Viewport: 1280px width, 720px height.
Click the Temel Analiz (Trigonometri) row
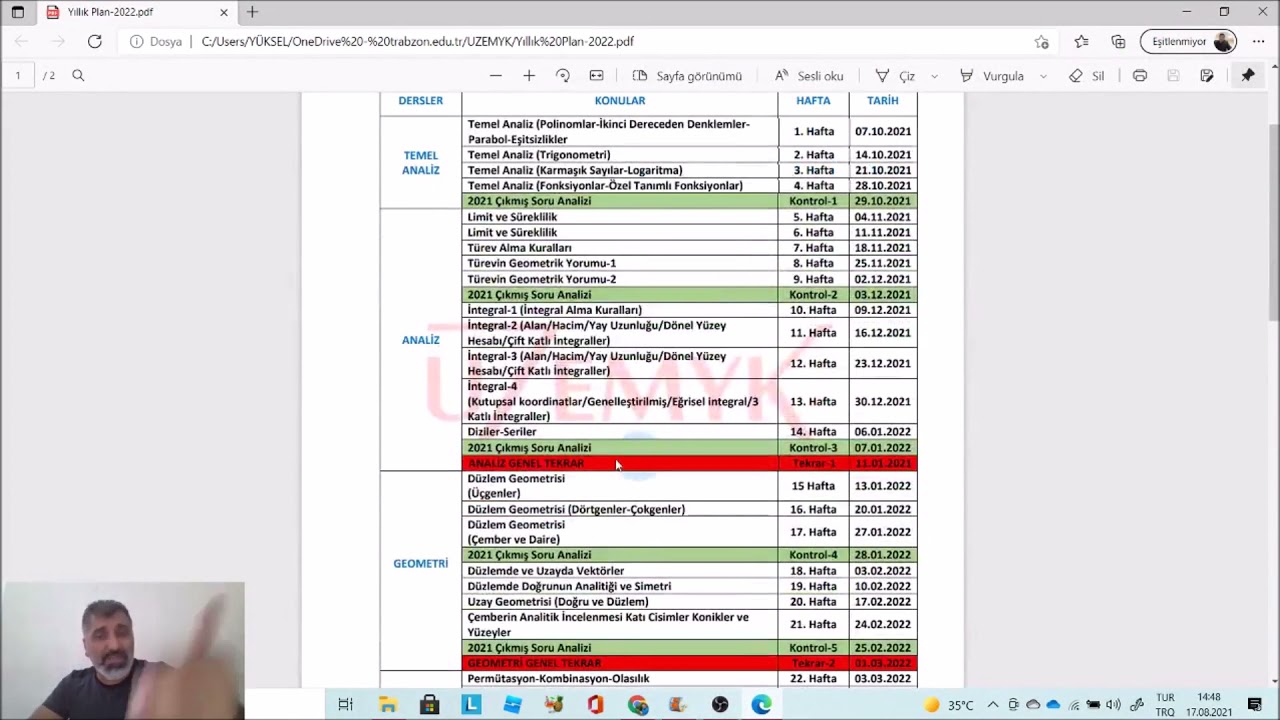(x=620, y=155)
